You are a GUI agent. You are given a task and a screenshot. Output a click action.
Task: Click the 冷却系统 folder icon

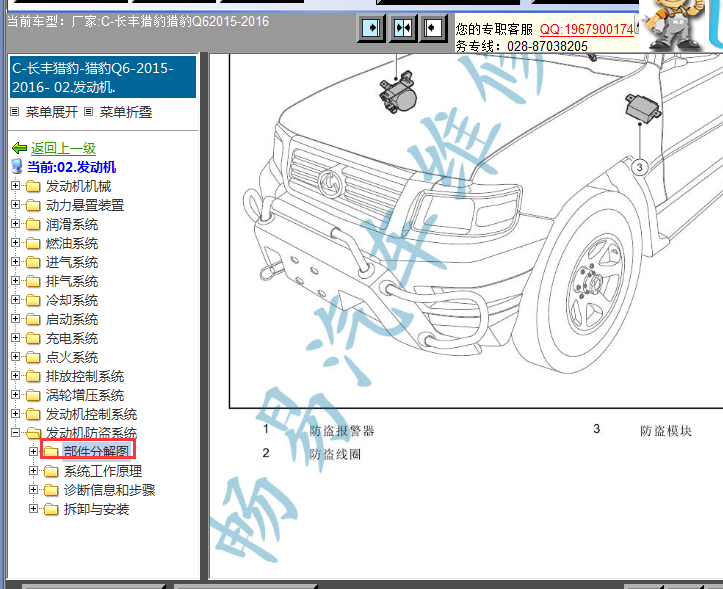click(33, 301)
